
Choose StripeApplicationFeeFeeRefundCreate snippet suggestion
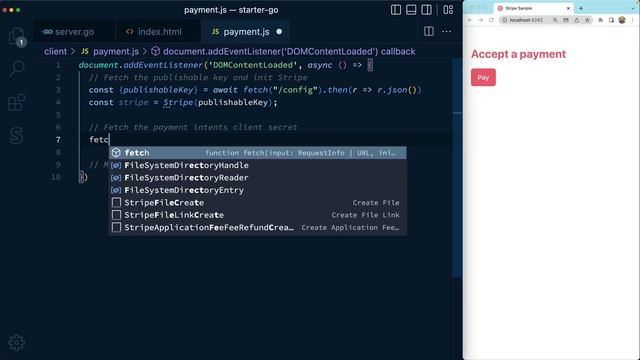coord(258,227)
